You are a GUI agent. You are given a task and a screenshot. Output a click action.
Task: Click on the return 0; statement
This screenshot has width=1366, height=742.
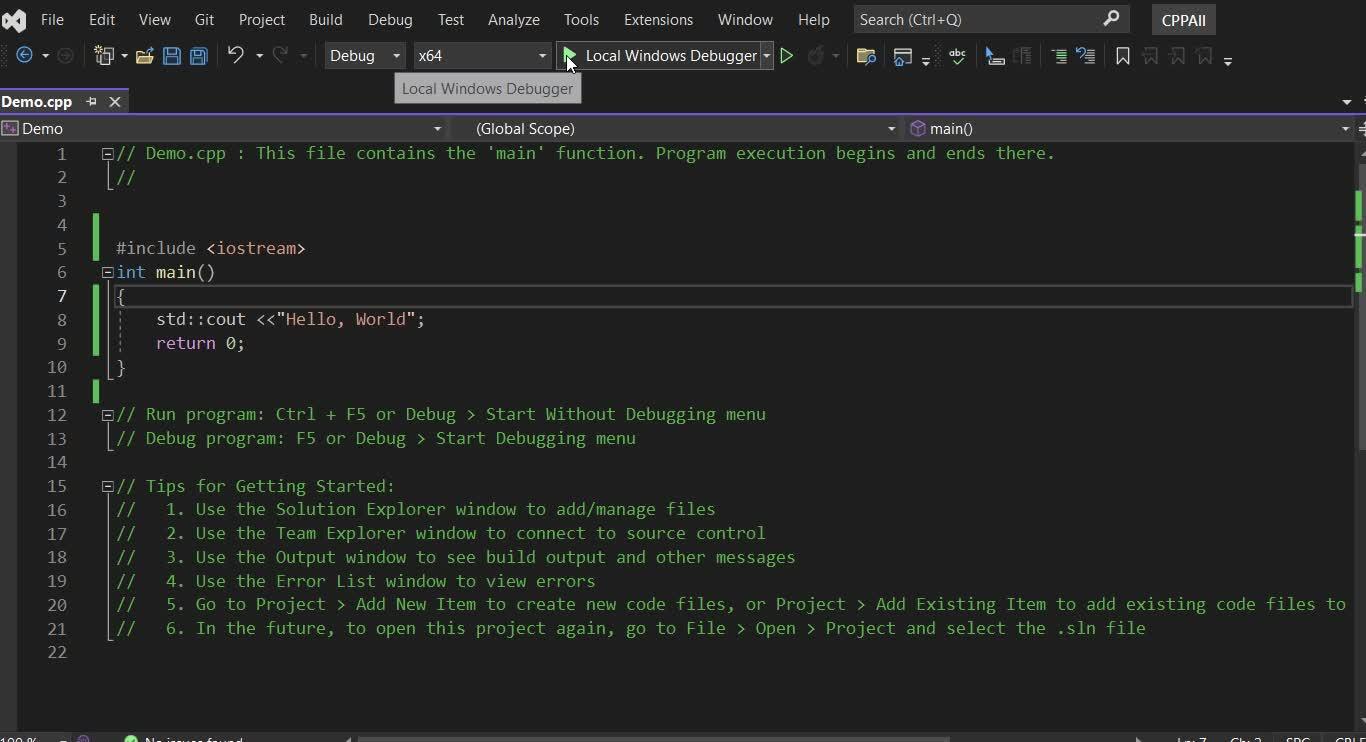click(x=200, y=343)
